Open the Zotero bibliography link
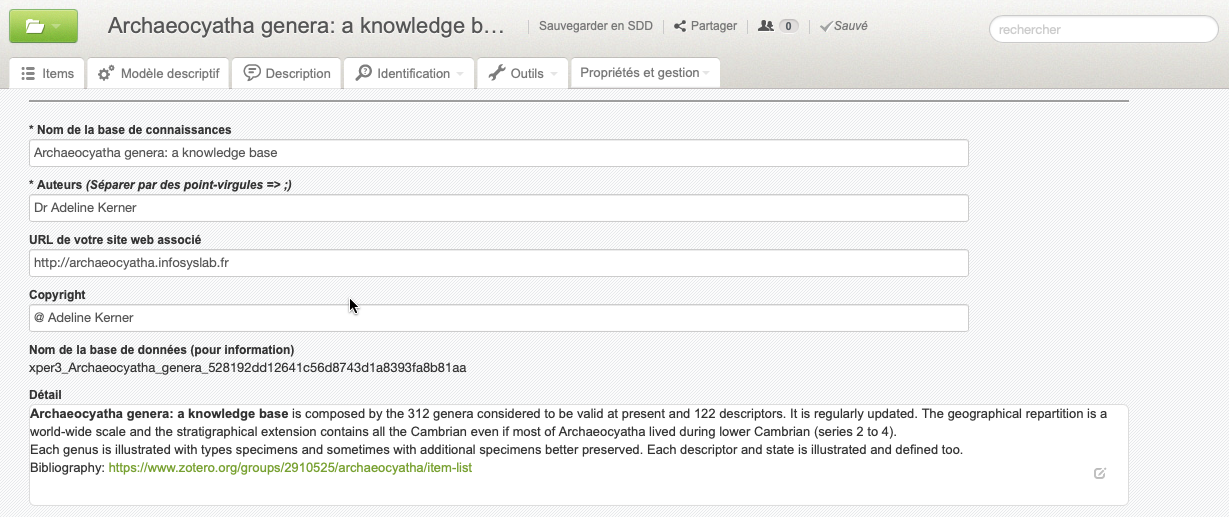This screenshot has height=517, width=1229. 290,468
